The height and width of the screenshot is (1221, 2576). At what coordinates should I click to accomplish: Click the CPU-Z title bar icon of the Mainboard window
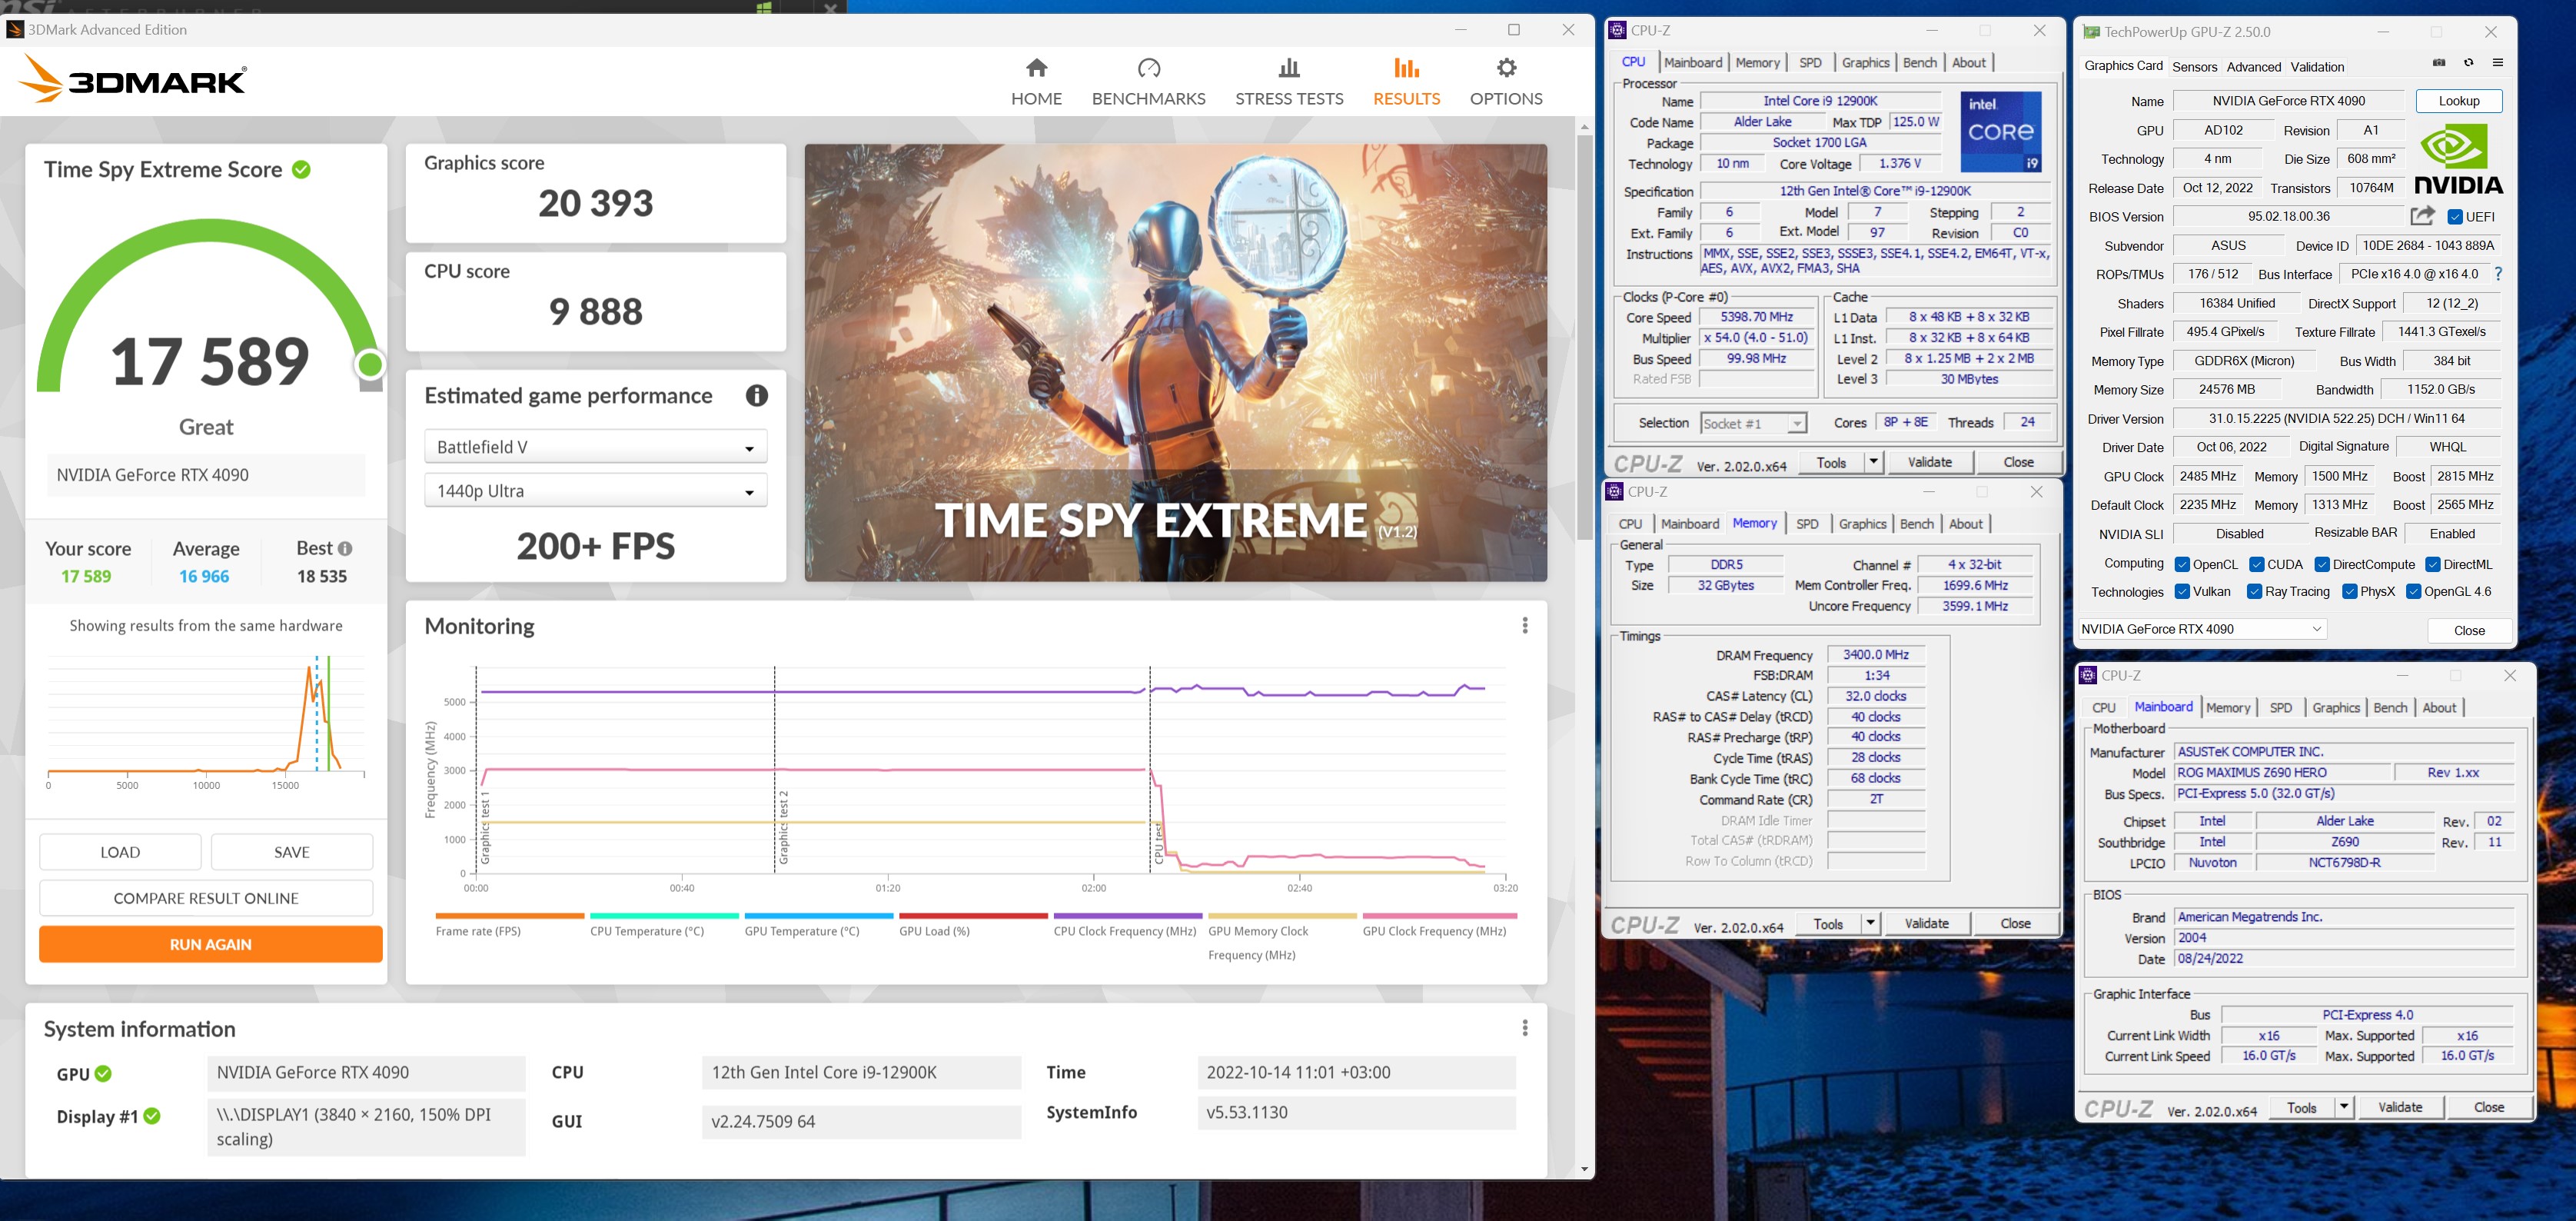[x=2088, y=676]
